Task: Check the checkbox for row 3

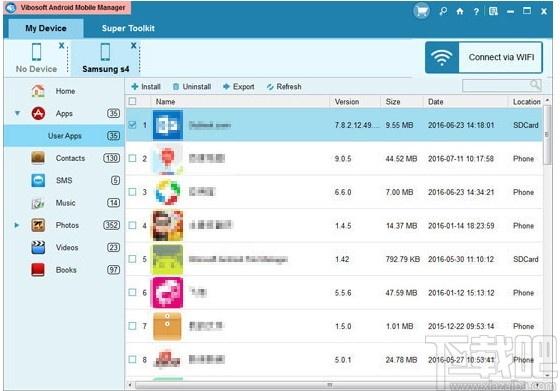Action: 132,192
